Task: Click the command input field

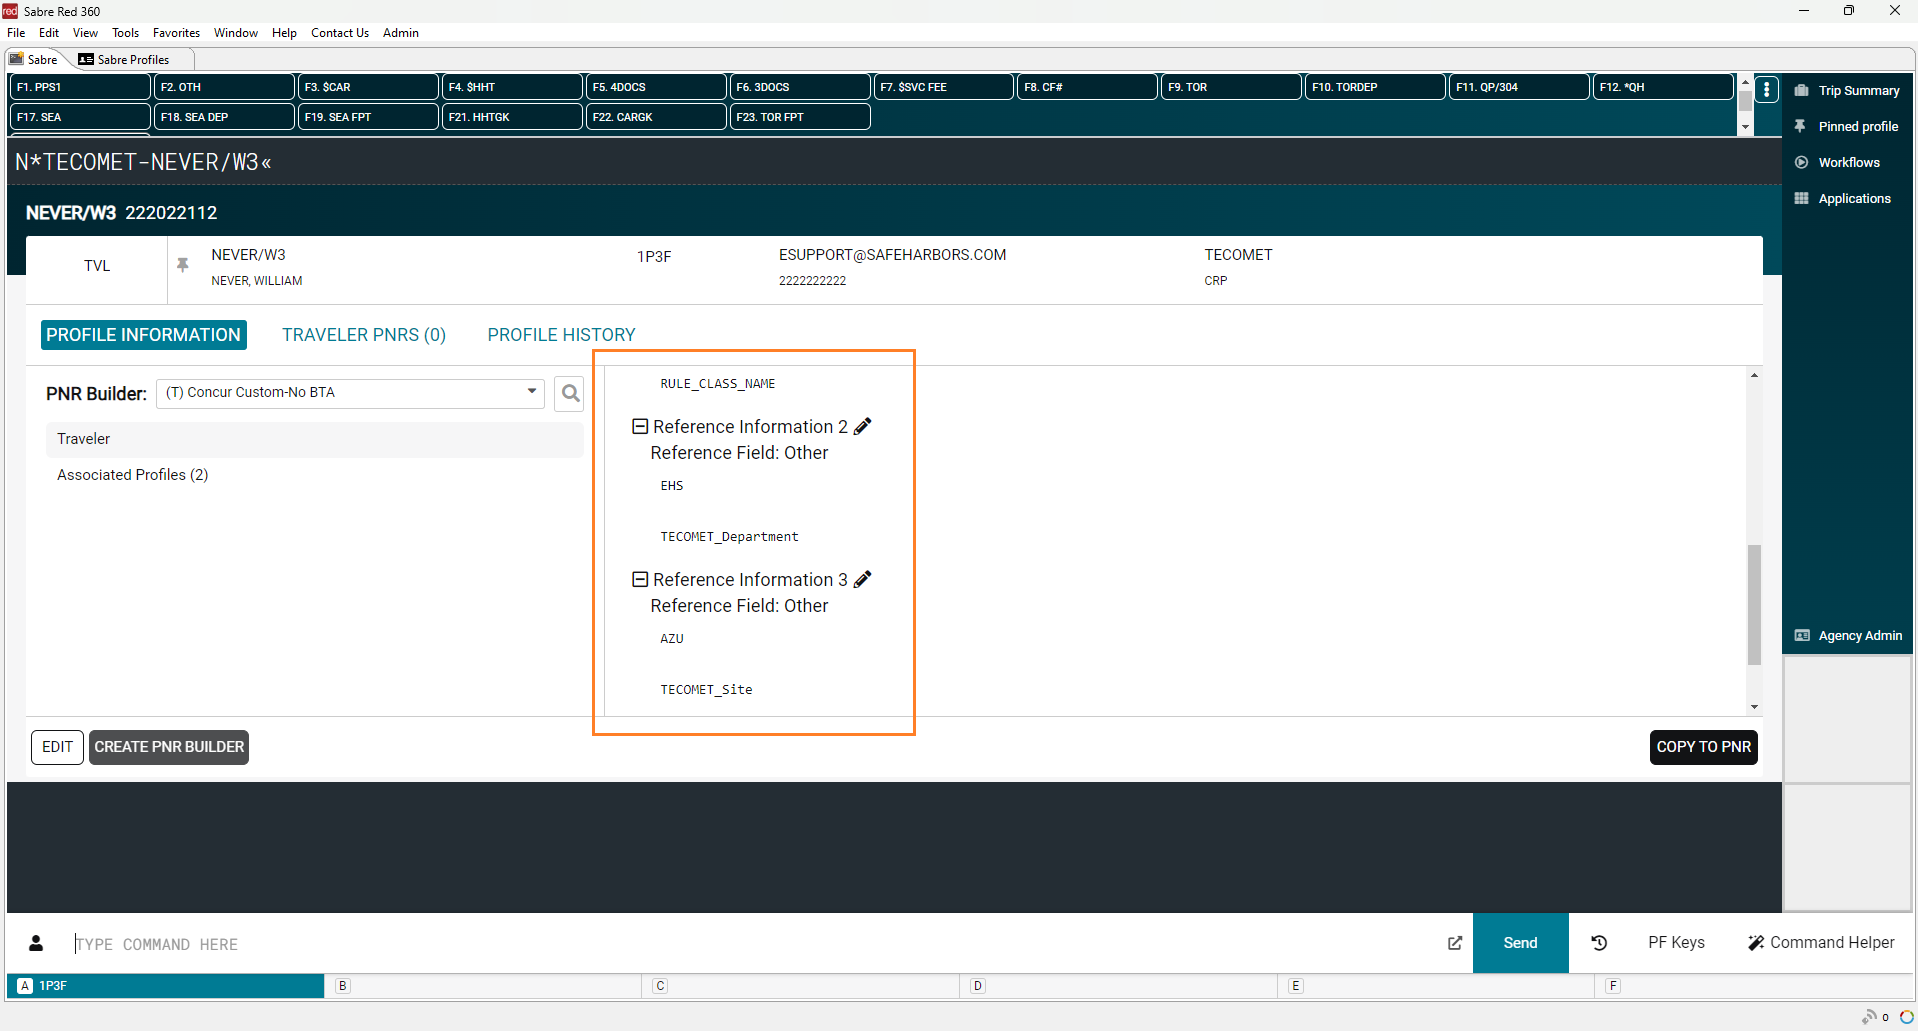Action: coord(750,943)
